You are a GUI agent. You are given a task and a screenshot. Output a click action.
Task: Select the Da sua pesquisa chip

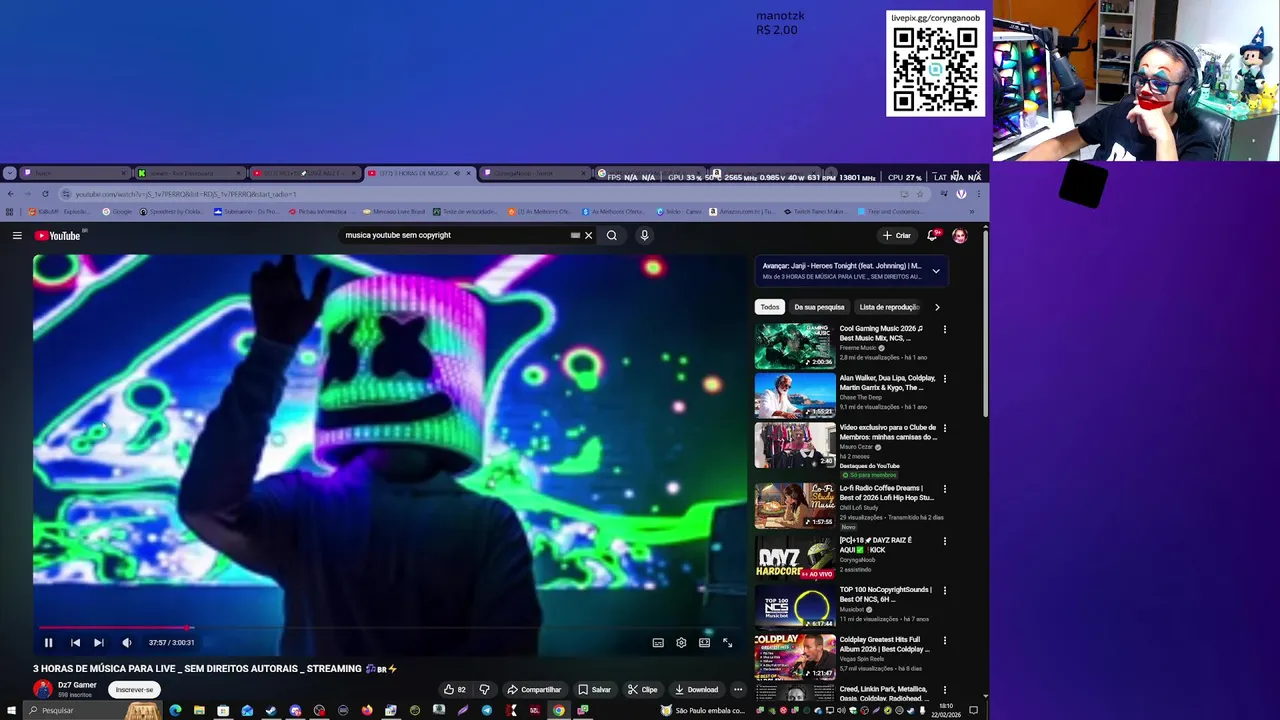point(819,307)
